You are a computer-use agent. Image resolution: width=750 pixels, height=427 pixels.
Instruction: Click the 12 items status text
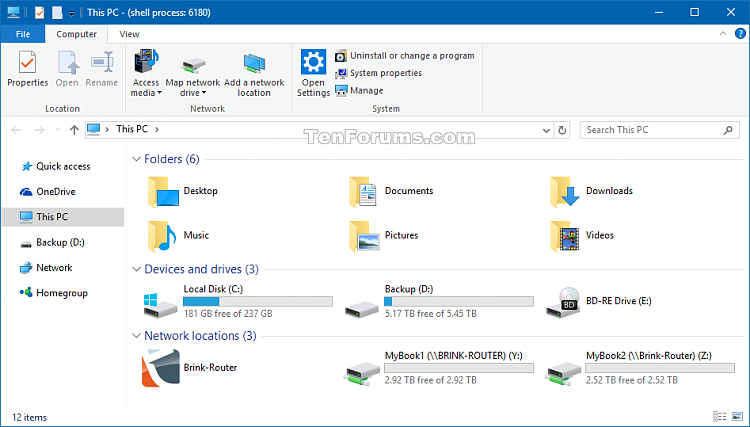[x=29, y=417]
